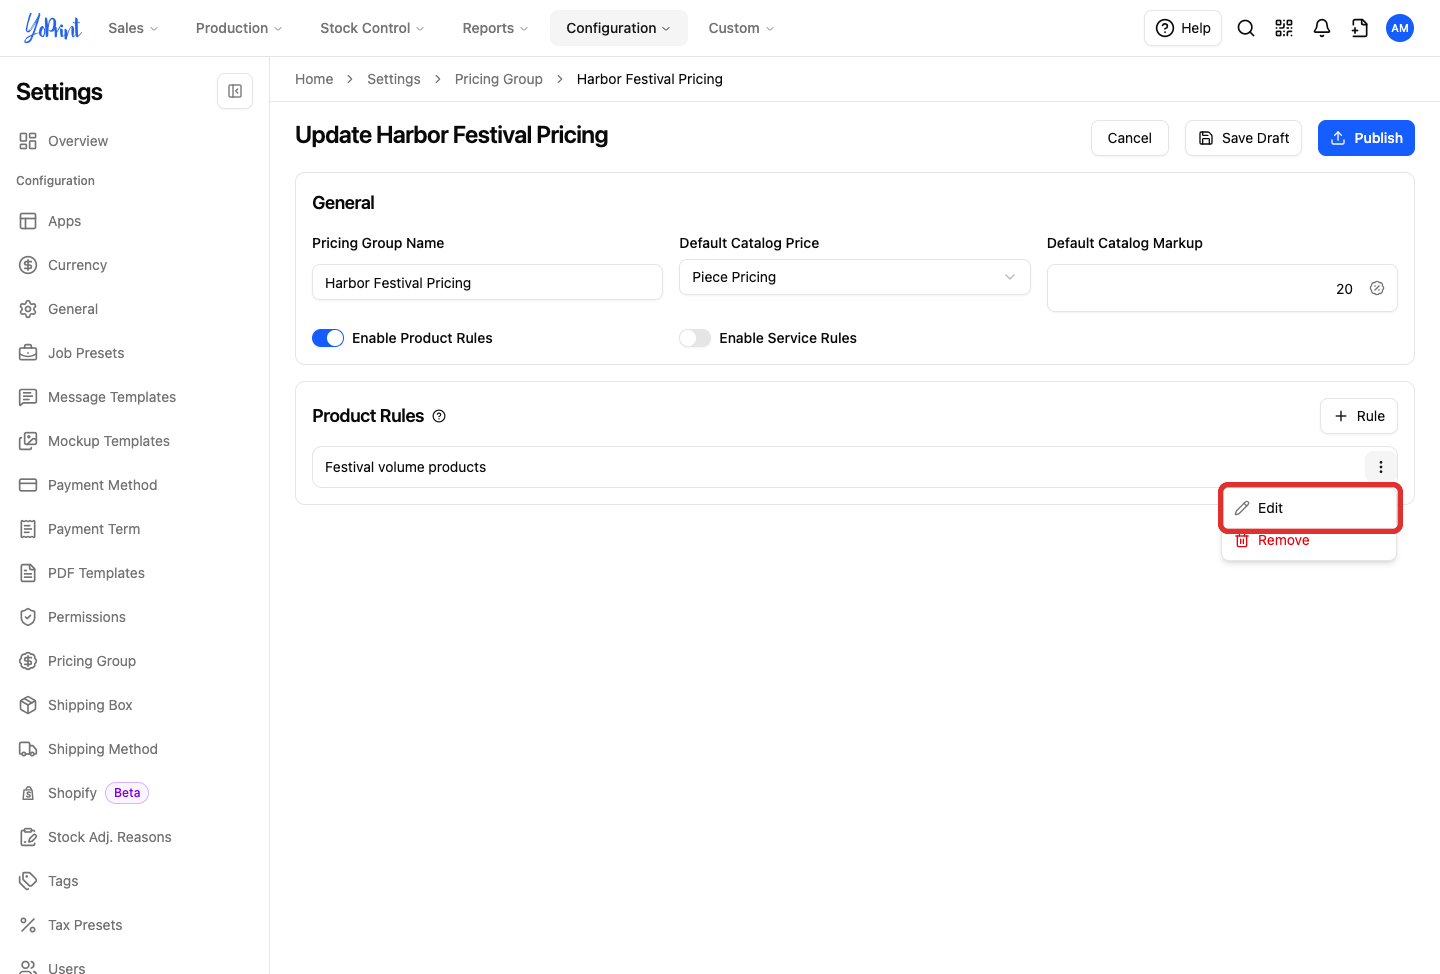Click the PDF Templates icon
This screenshot has width=1440, height=974.
28,573
